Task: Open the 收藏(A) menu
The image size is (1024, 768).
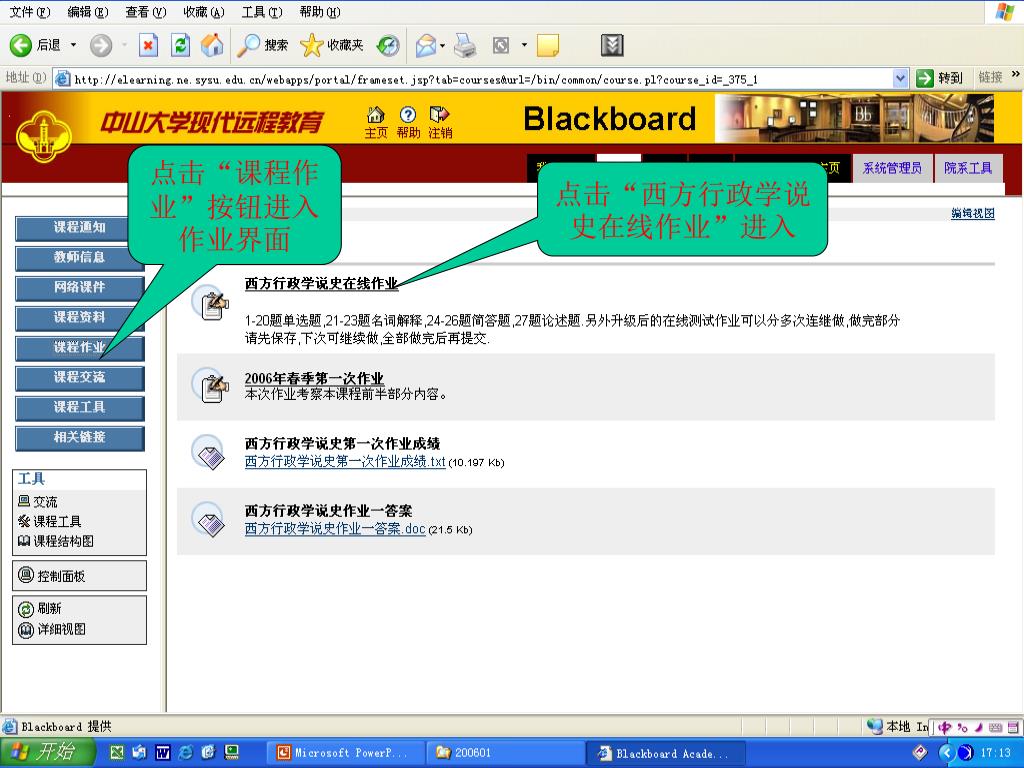Action: 204,12
